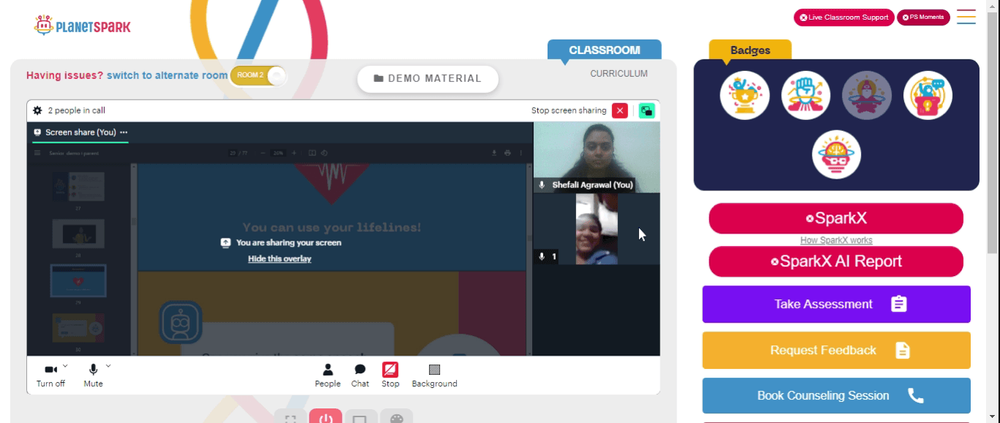
Task: Click Shefali Agrawal video tile
Action: tap(596, 157)
